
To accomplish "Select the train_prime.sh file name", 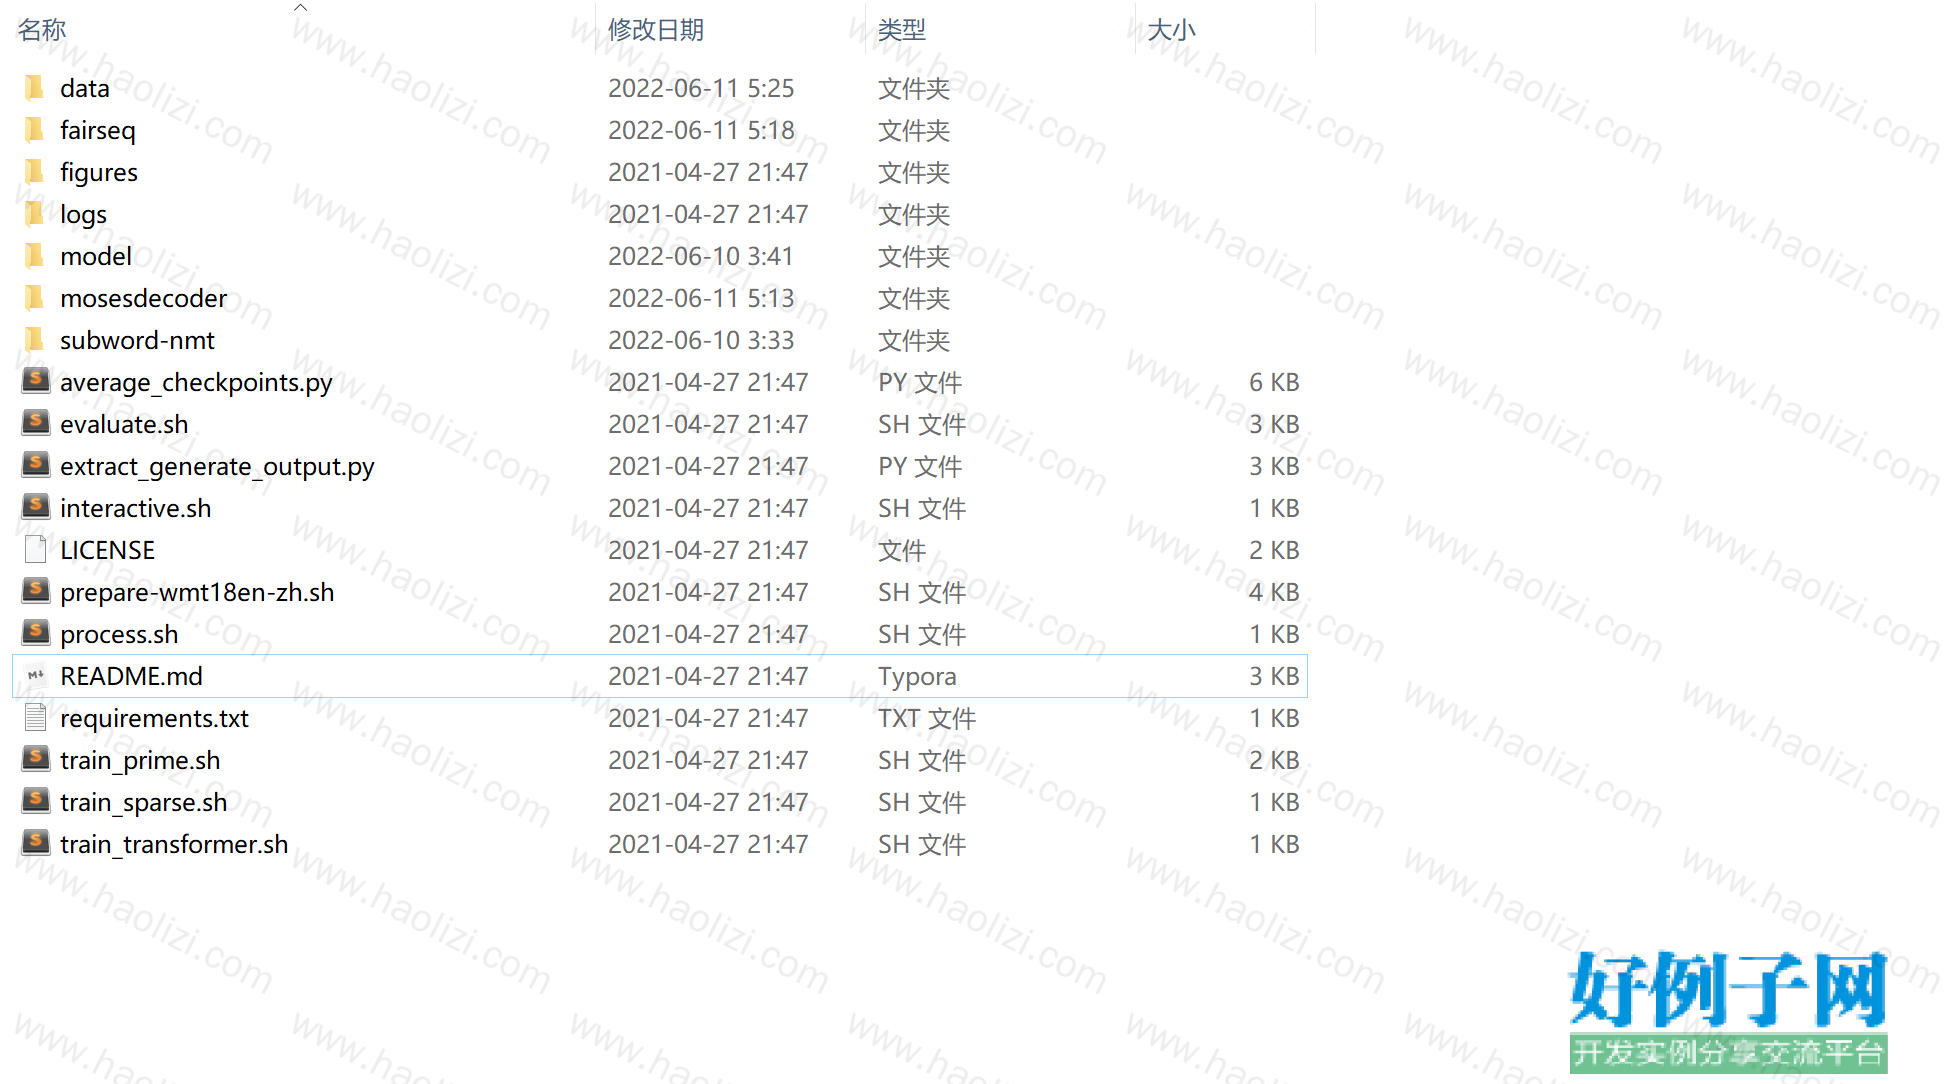I will (x=140, y=761).
